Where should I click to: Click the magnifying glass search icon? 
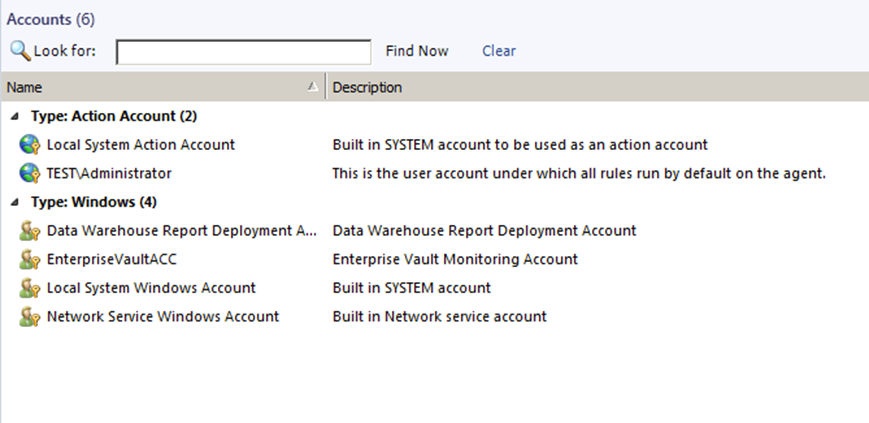click(20, 51)
